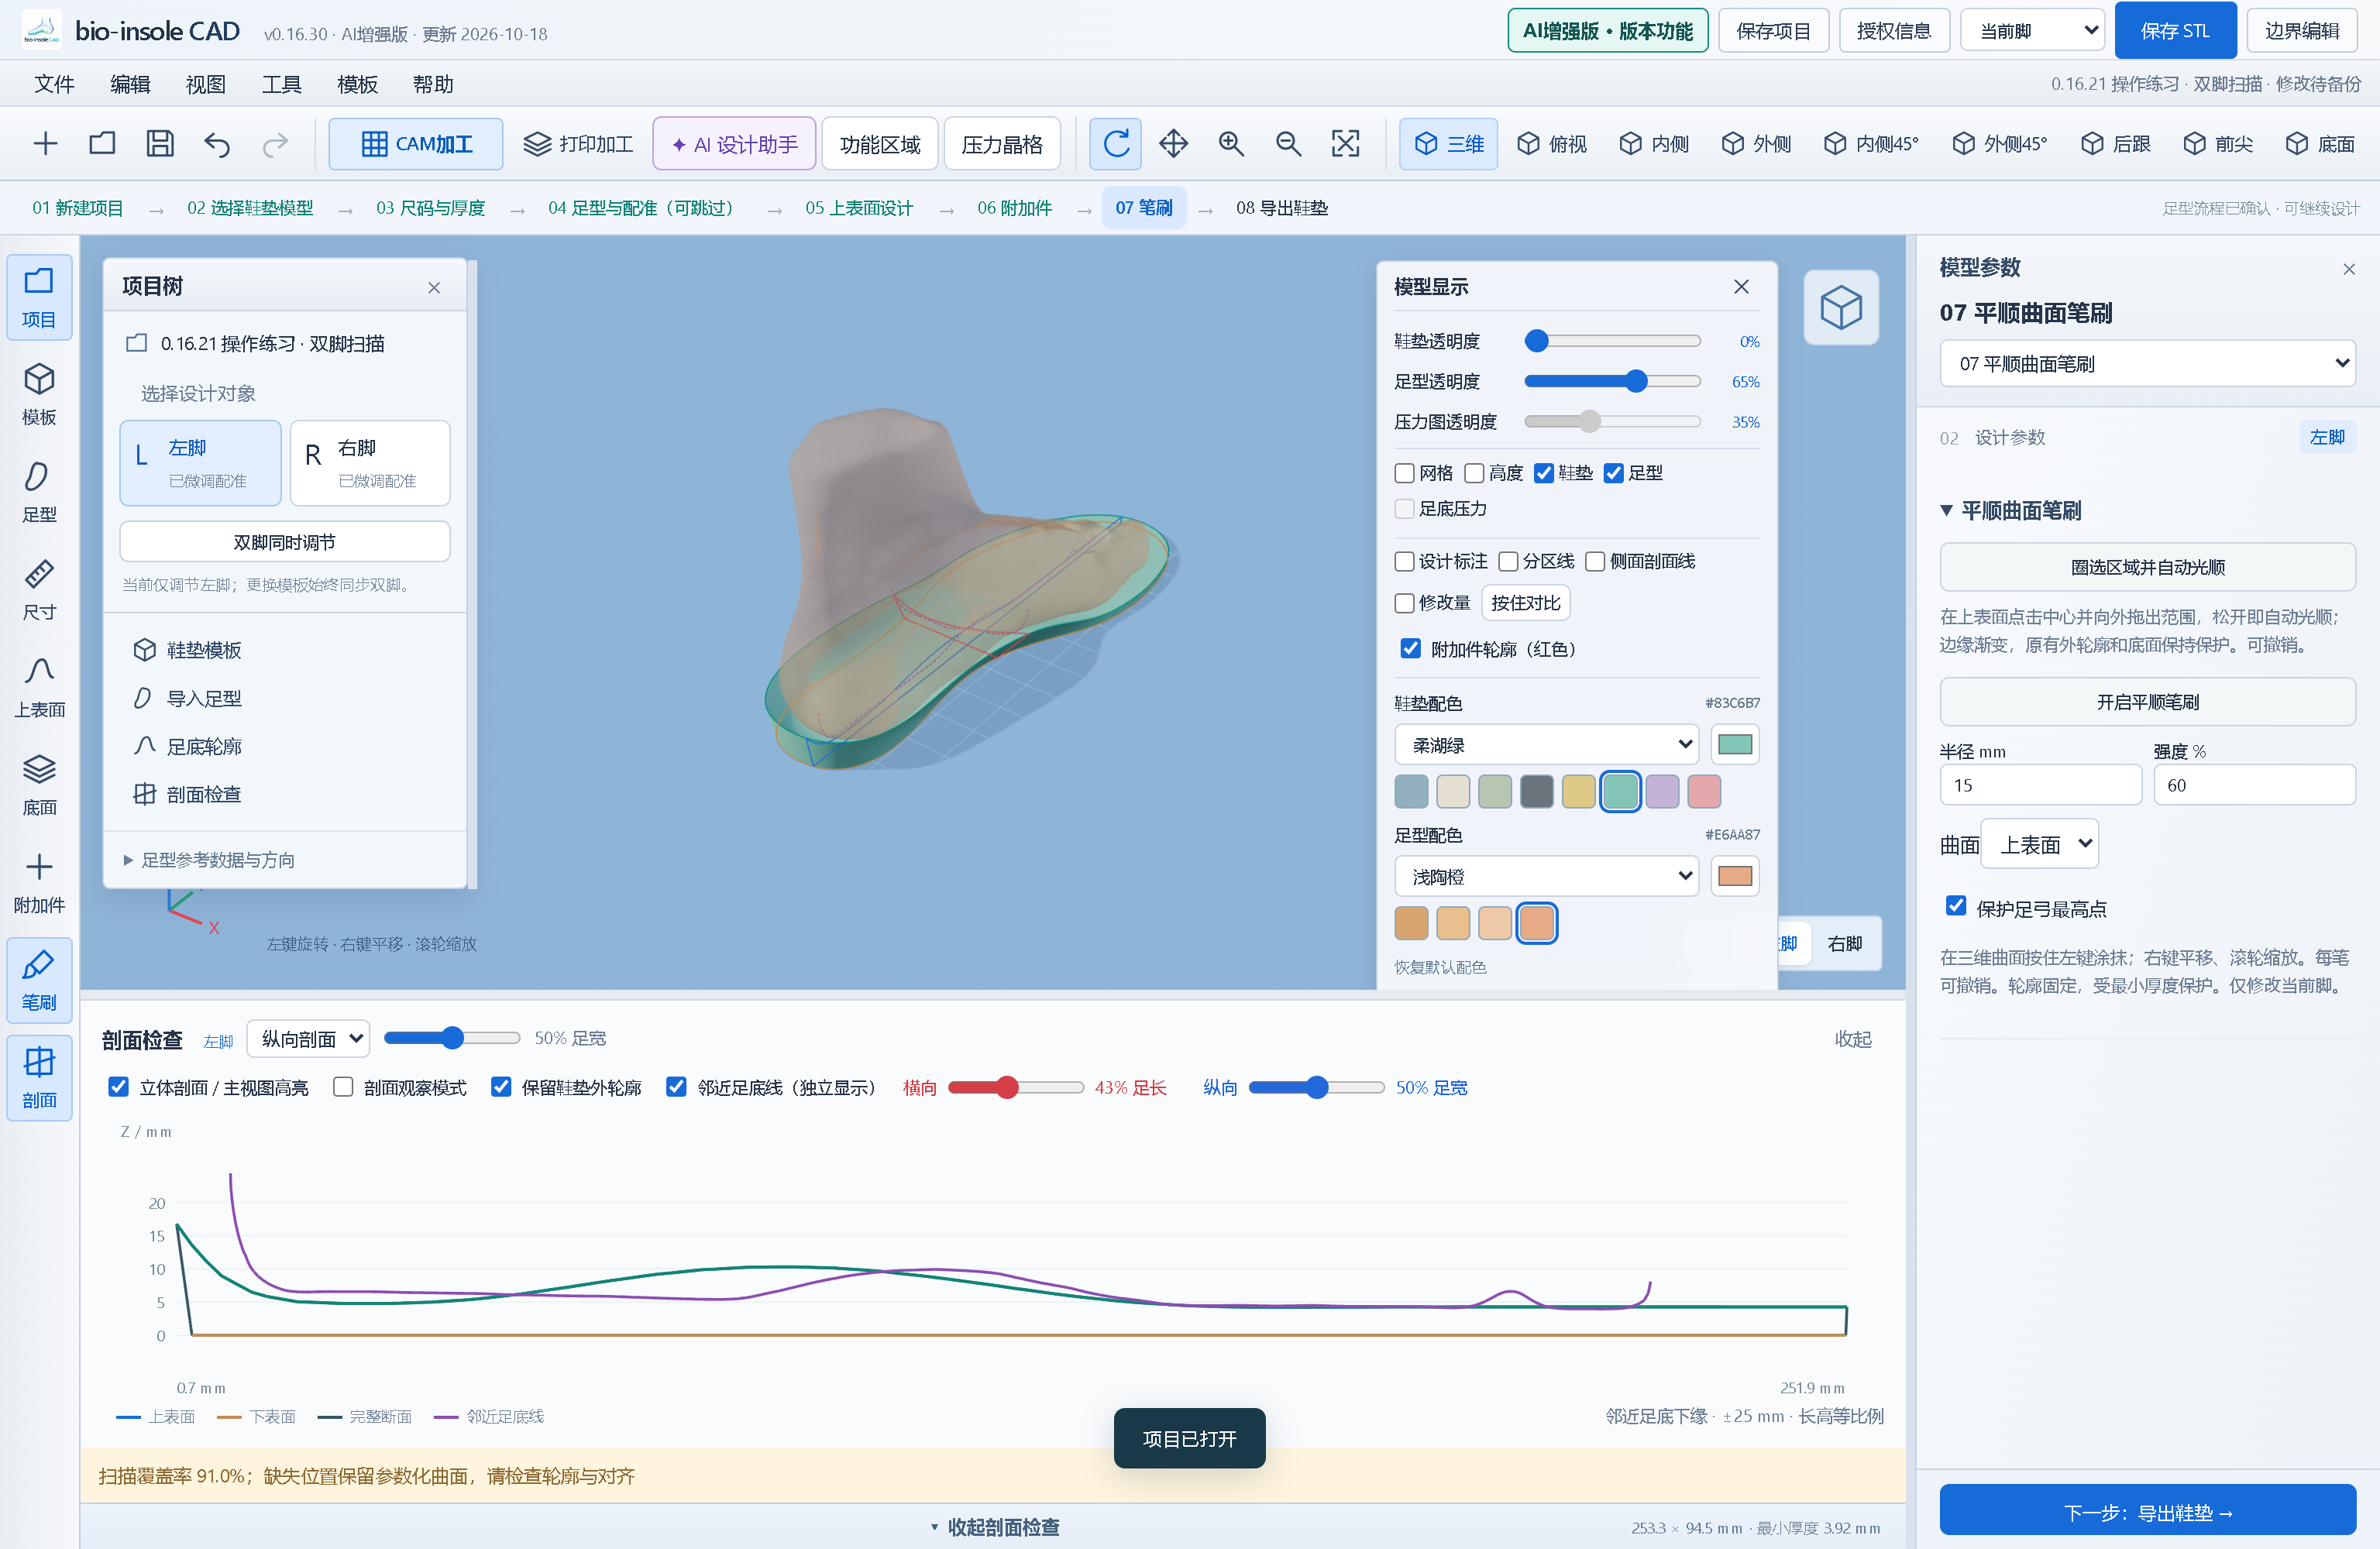
Task: Click the 双脚同时调节 button
Action: pyautogui.click(x=284, y=541)
